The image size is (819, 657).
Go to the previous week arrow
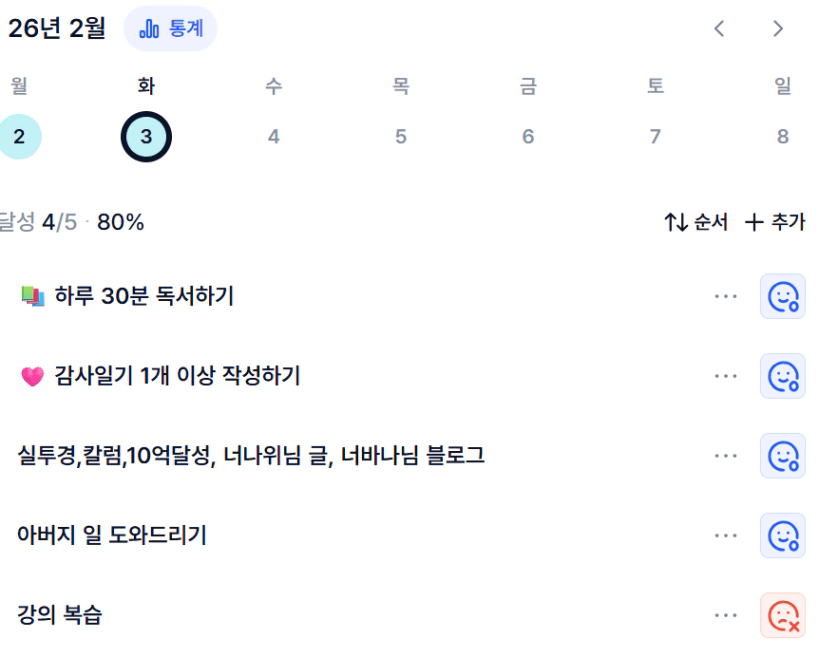[x=719, y=29]
